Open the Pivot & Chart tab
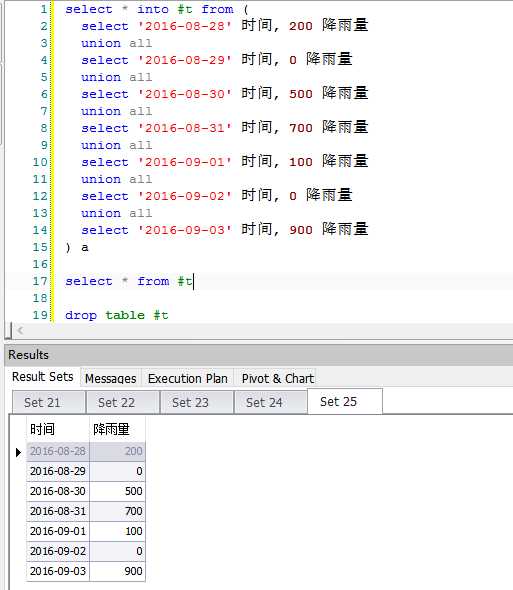The height and width of the screenshot is (590, 513). [277, 378]
